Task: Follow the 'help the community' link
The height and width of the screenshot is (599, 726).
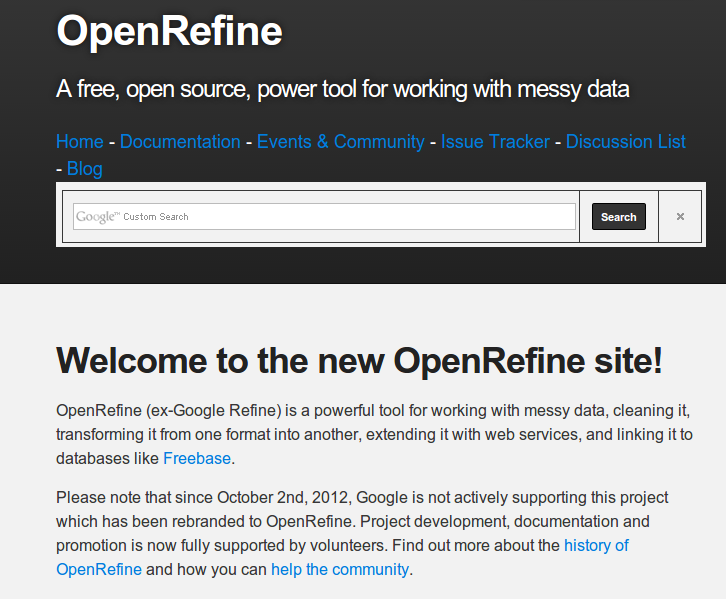Action: pos(340,569)
